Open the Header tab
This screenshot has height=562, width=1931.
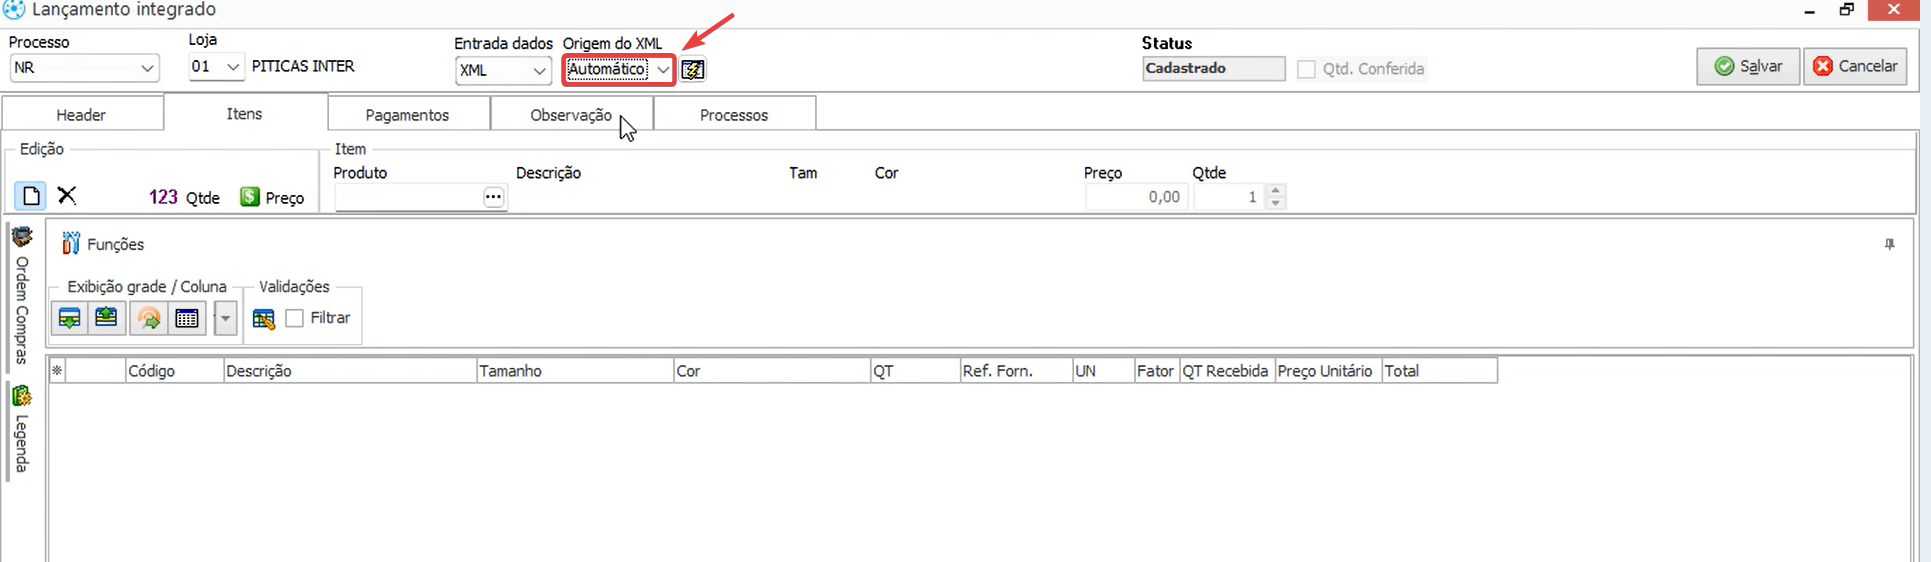coord(81,115)
